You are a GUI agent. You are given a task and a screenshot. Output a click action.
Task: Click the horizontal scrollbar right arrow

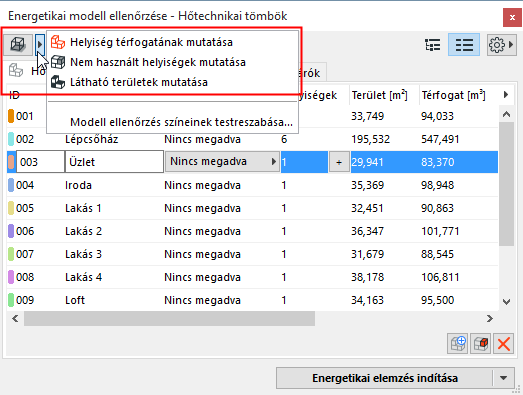point(489,319)
